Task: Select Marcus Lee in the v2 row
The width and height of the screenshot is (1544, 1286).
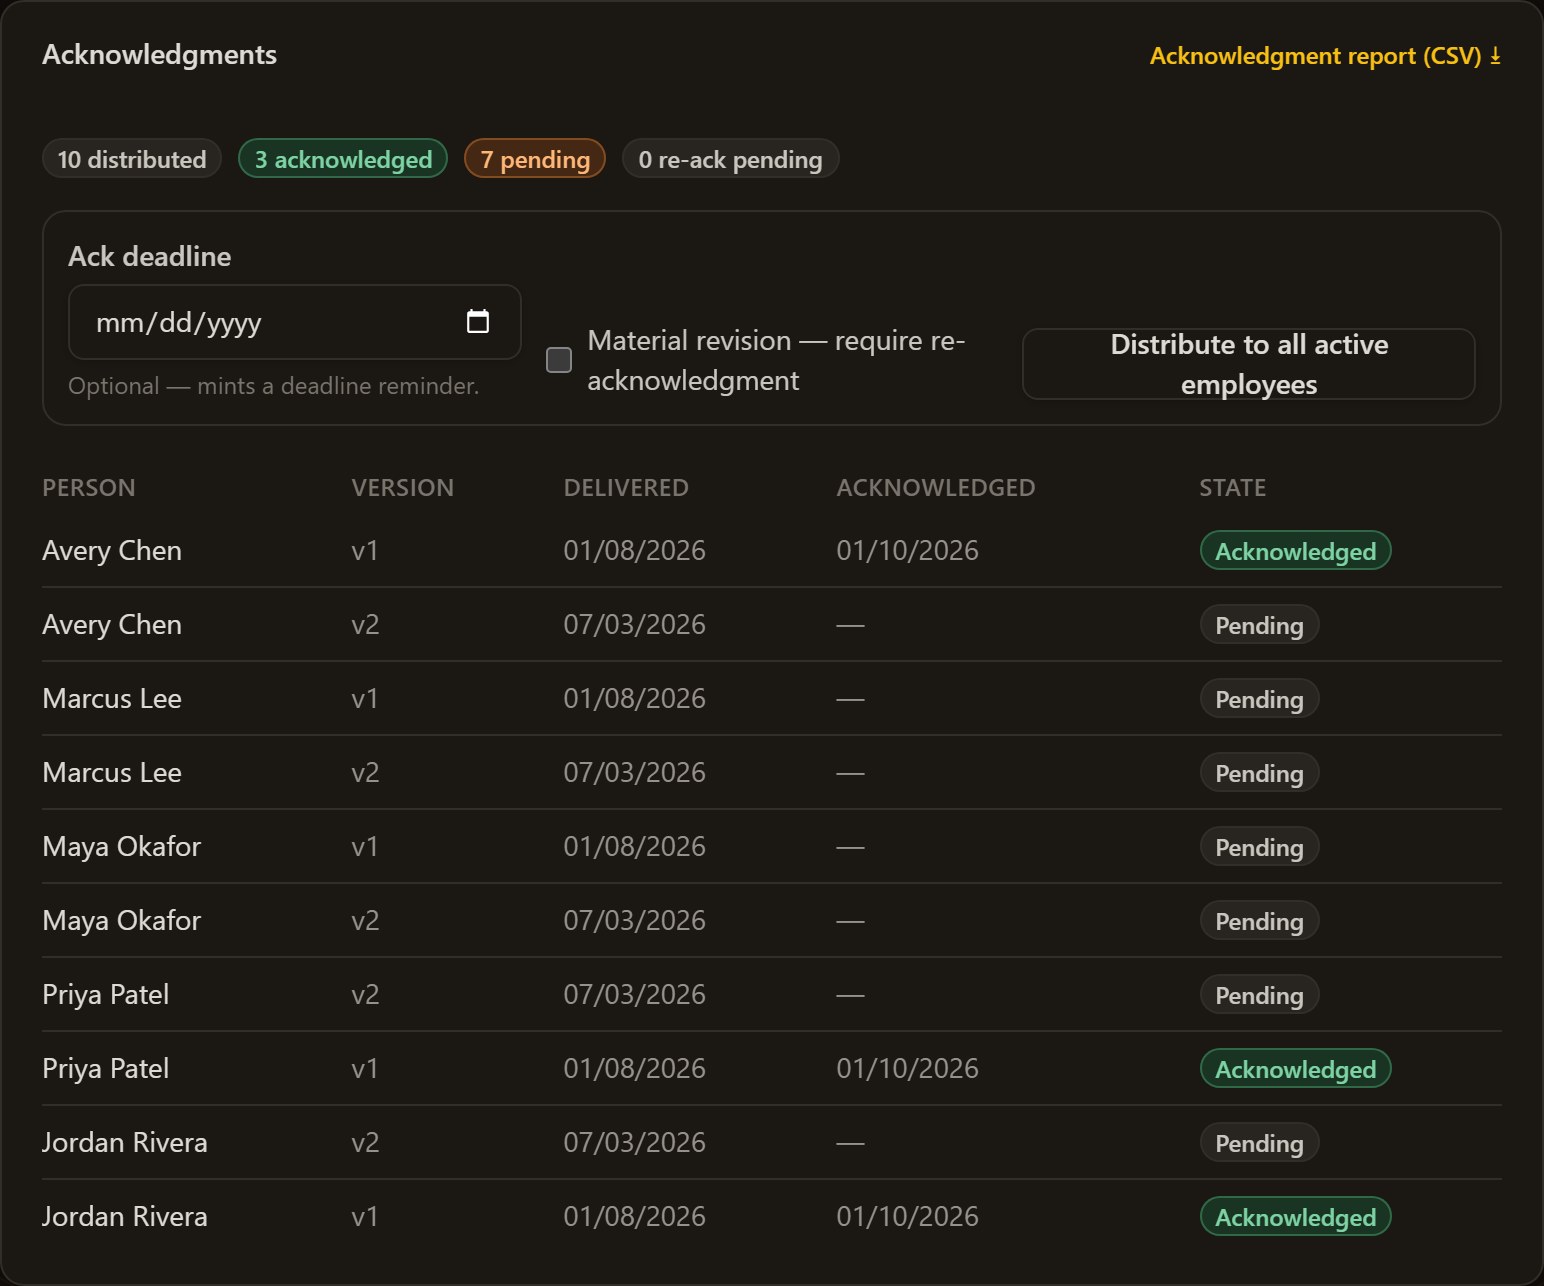Action: tap(112, 773)
